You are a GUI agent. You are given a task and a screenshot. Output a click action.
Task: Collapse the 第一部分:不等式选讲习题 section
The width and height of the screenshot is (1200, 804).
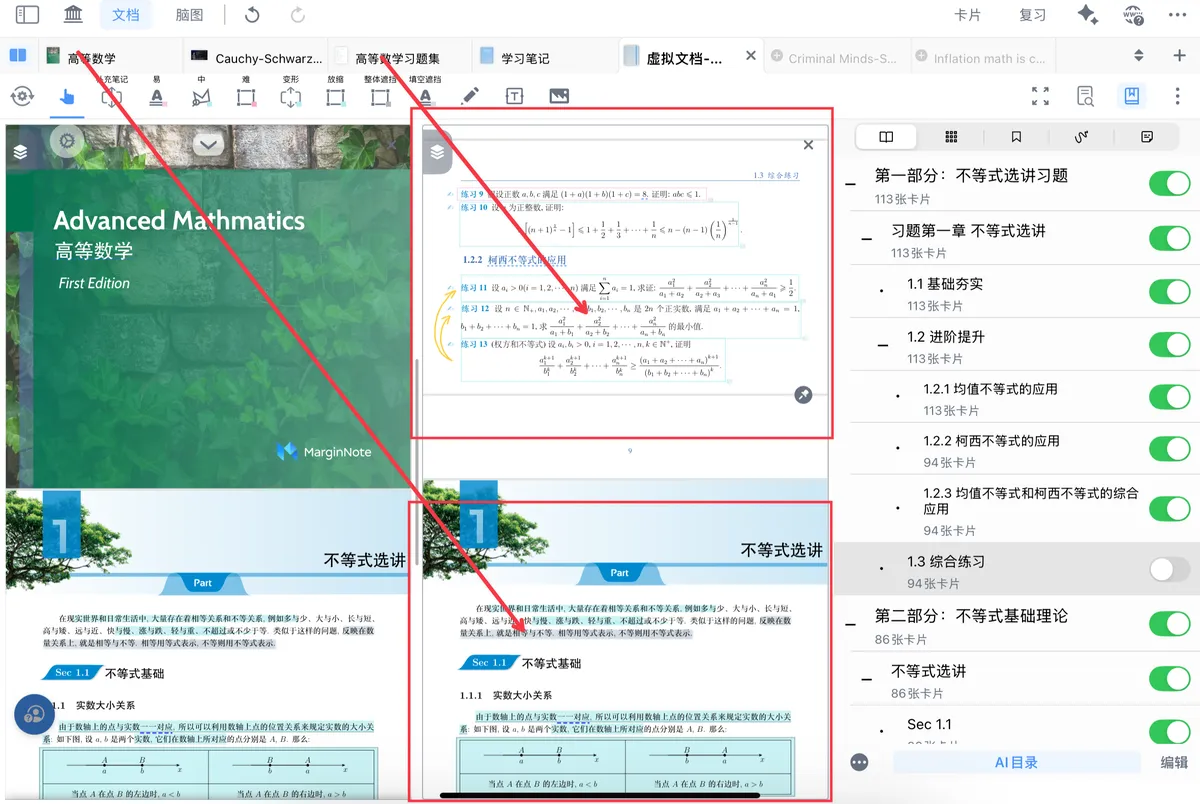coord(851,184)
